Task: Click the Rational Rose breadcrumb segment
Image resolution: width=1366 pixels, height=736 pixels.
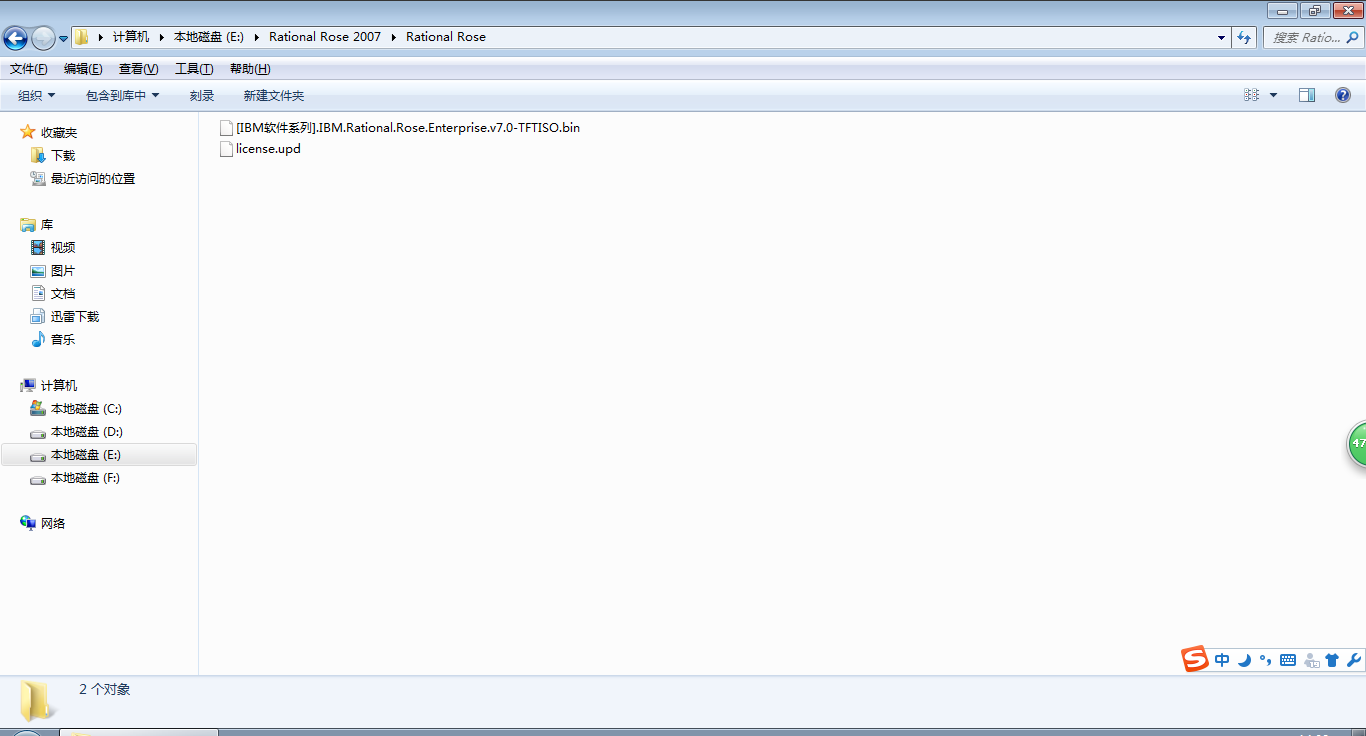Action: 446,37
